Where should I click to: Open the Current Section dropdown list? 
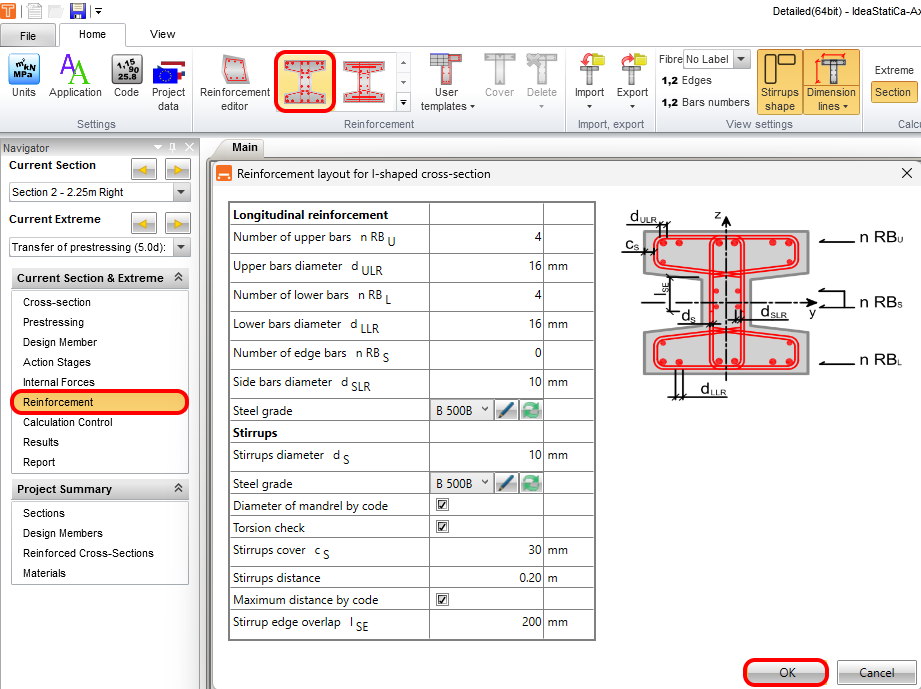tap(181, 192)
